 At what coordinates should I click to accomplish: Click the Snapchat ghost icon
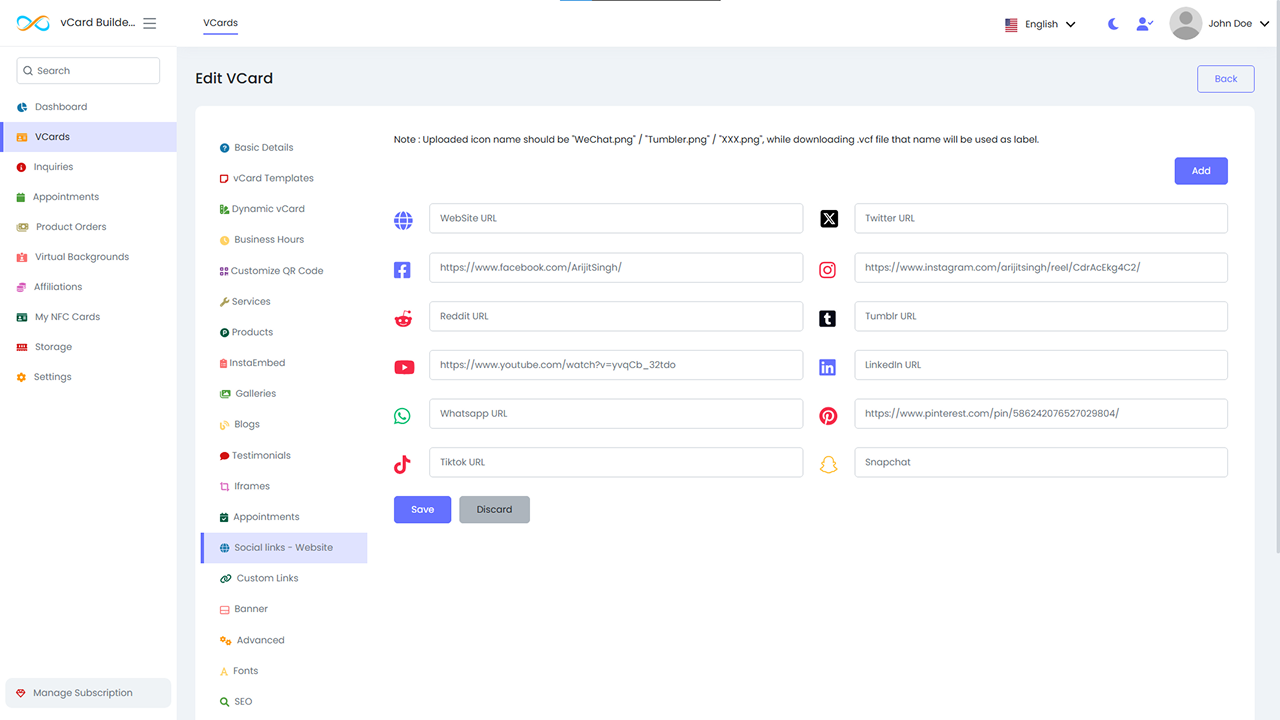coord(828,464)
